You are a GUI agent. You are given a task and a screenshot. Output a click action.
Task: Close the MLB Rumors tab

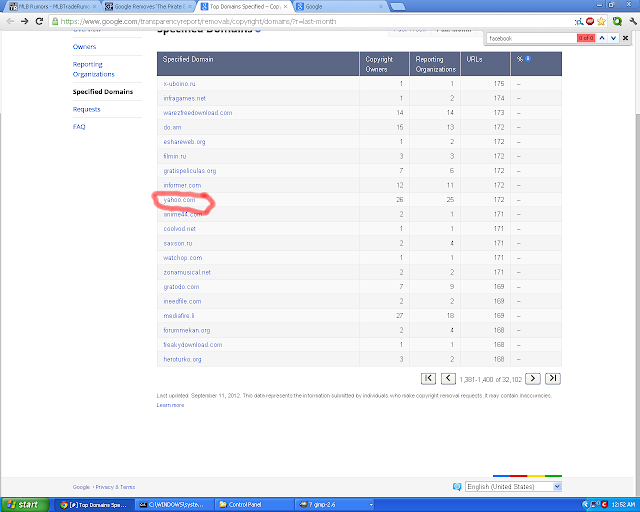(94, 7)
